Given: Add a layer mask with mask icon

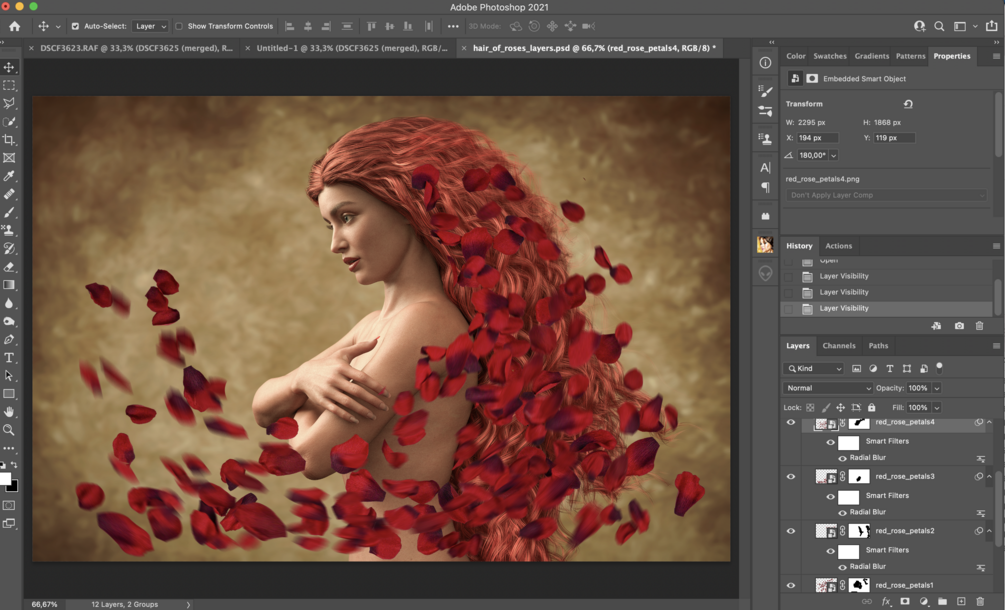Looking at the screenshot, I should pyautogui.click(x=905, y=602).
